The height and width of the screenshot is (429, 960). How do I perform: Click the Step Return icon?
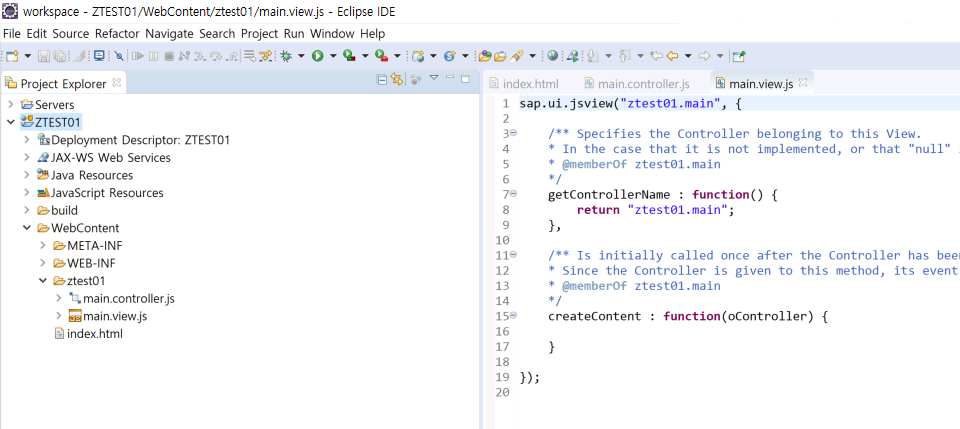click(x=233, y=56)
